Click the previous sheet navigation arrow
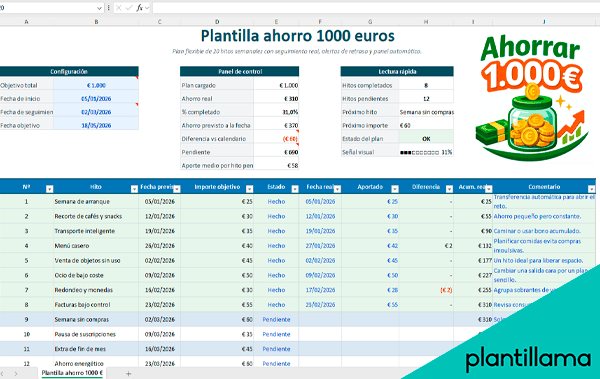The height and width of the screenshot is (379, 600). tap(3, 374)
